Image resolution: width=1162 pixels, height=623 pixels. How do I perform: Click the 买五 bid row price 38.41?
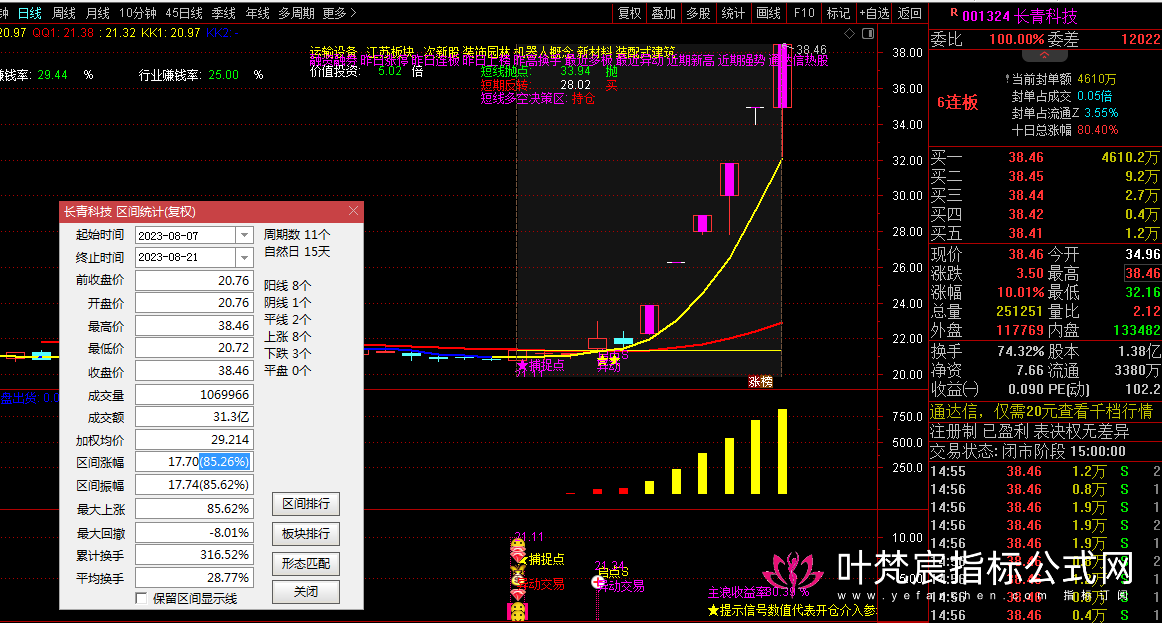pyautogui.click(x=1026, y=233)
